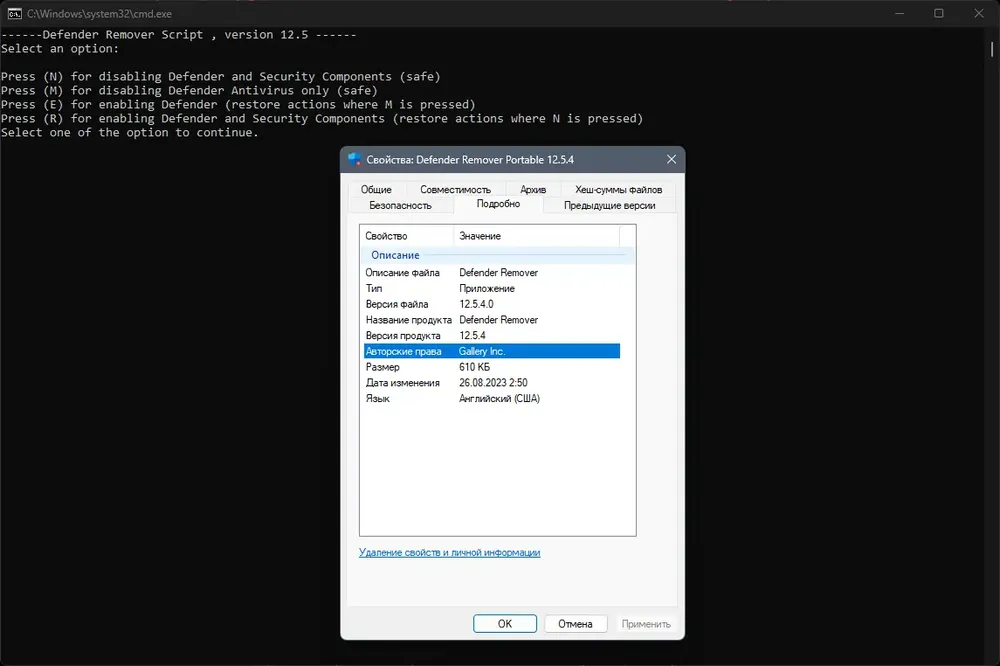Click the 'Defender Remover Script , version 12.5' header line
Screen dimensions: 1000x666
tap(179, 34)
